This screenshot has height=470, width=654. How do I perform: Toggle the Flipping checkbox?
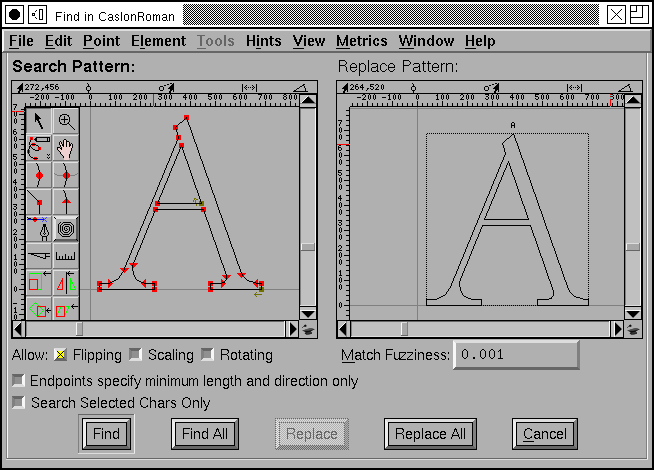pyautogui.click(x=59, y=355)
